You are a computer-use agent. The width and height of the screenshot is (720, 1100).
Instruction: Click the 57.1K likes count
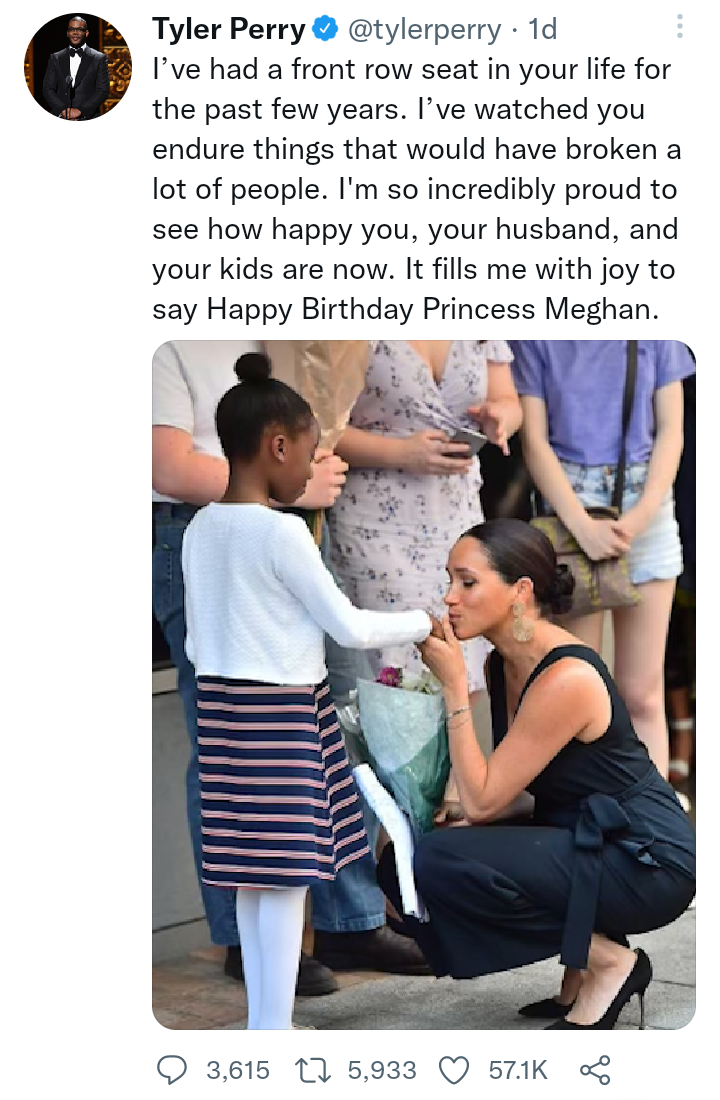tap(518, 1070)
